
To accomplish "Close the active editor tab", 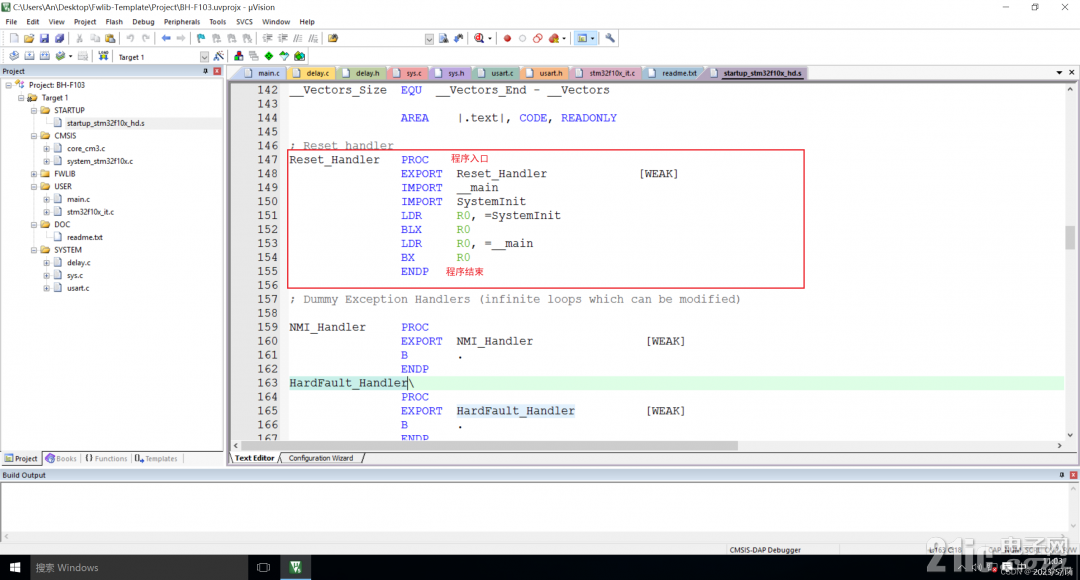I will point(1072,72).
